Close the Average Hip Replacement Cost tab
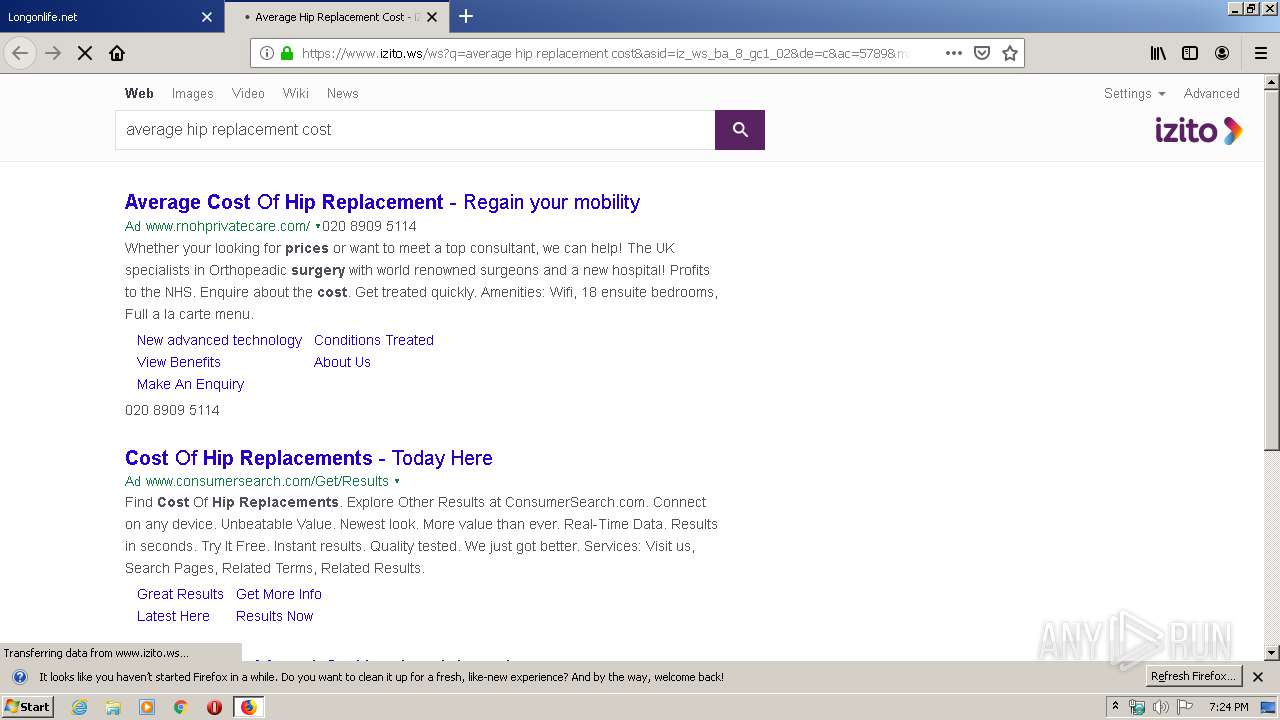 pyautogui.click(x=432, y=17)
